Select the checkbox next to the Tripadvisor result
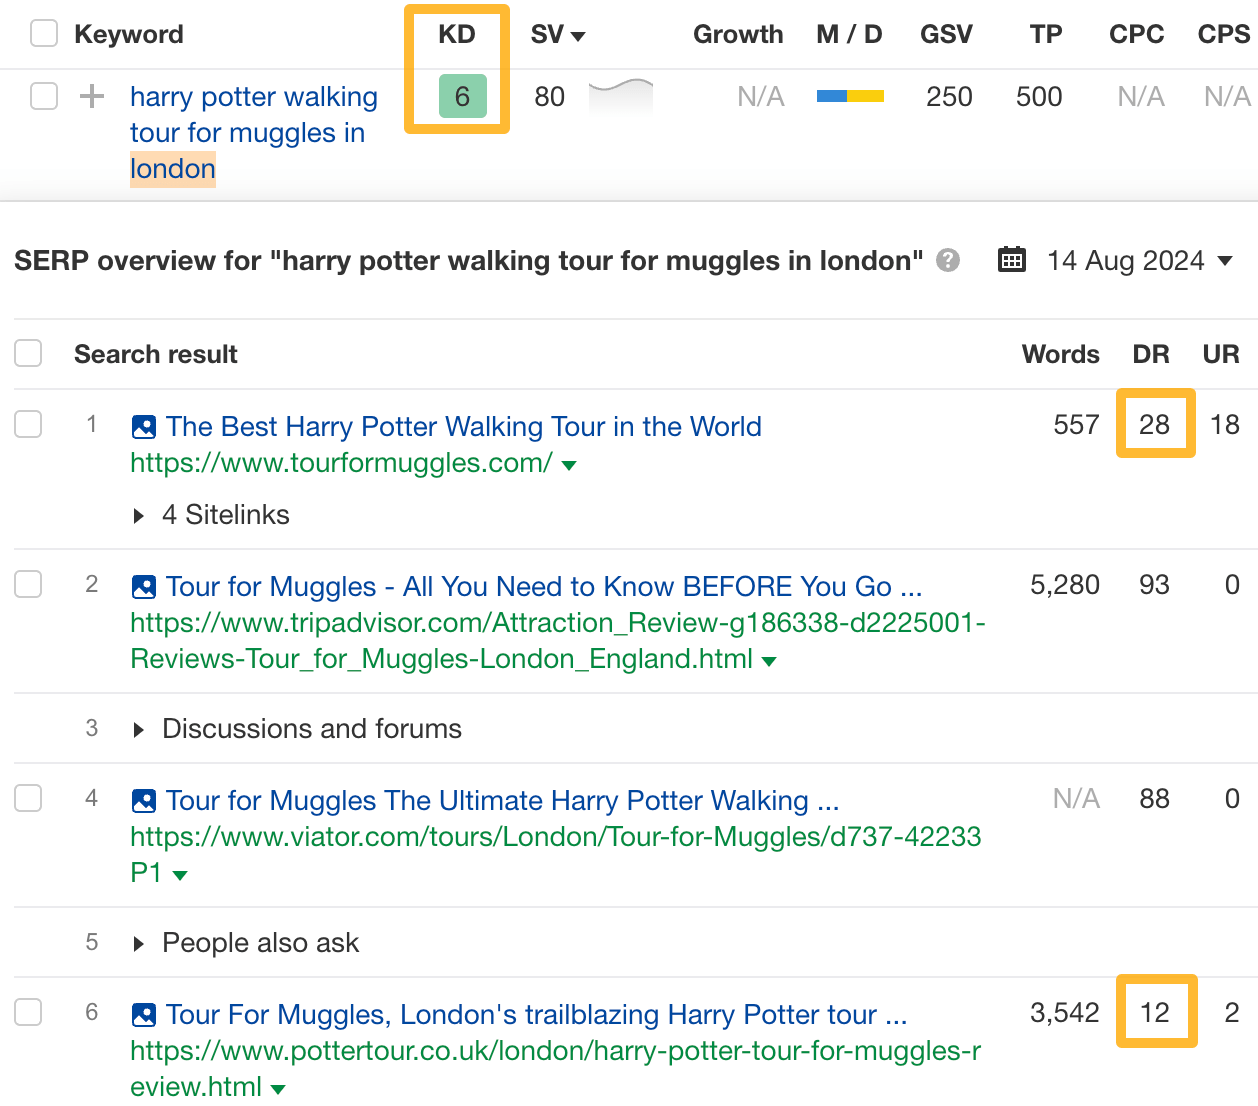Screen dimensions: 1258x1106 pyautogui.click(x=28, y=585)
